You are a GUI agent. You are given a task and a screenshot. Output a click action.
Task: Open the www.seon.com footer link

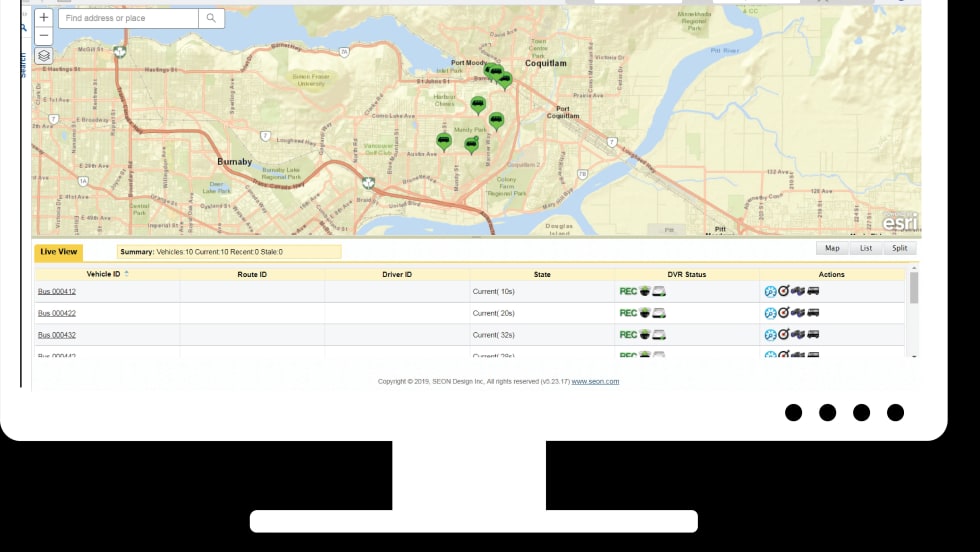click(595, 381)
